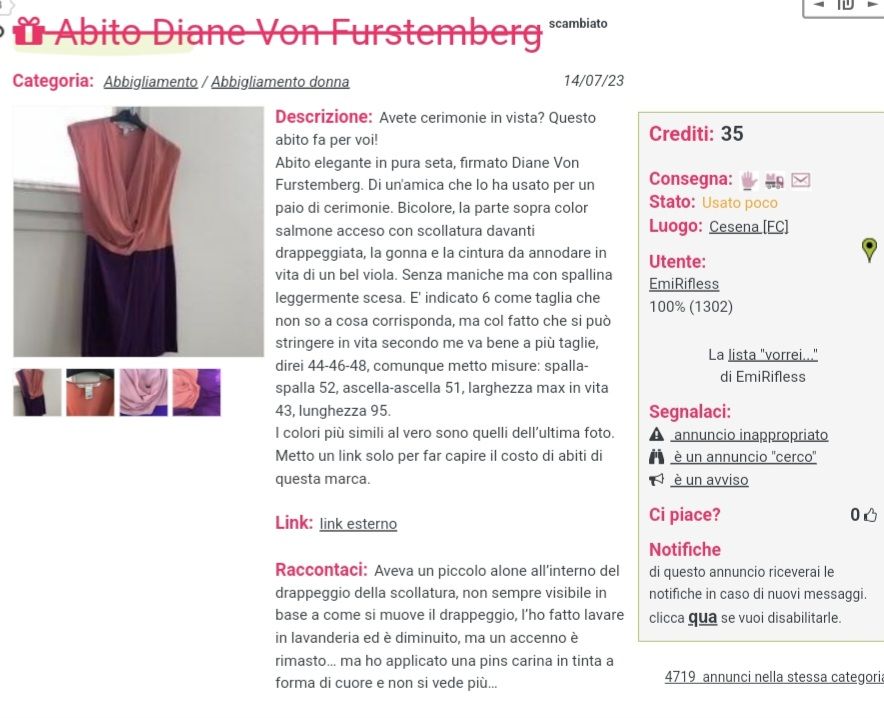Select the orange label close-up thumbnail
Screen dimensions: 884x718
click(90, 392)
